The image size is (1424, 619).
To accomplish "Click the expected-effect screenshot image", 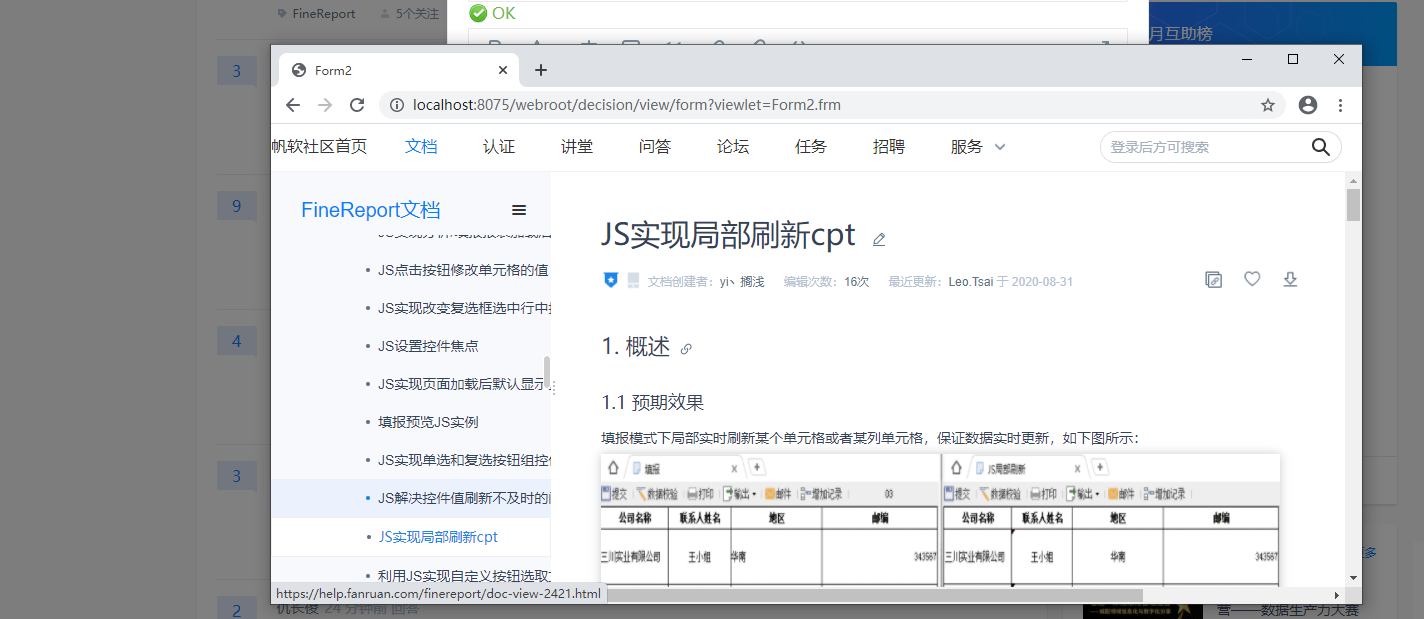I will point(940,520).
